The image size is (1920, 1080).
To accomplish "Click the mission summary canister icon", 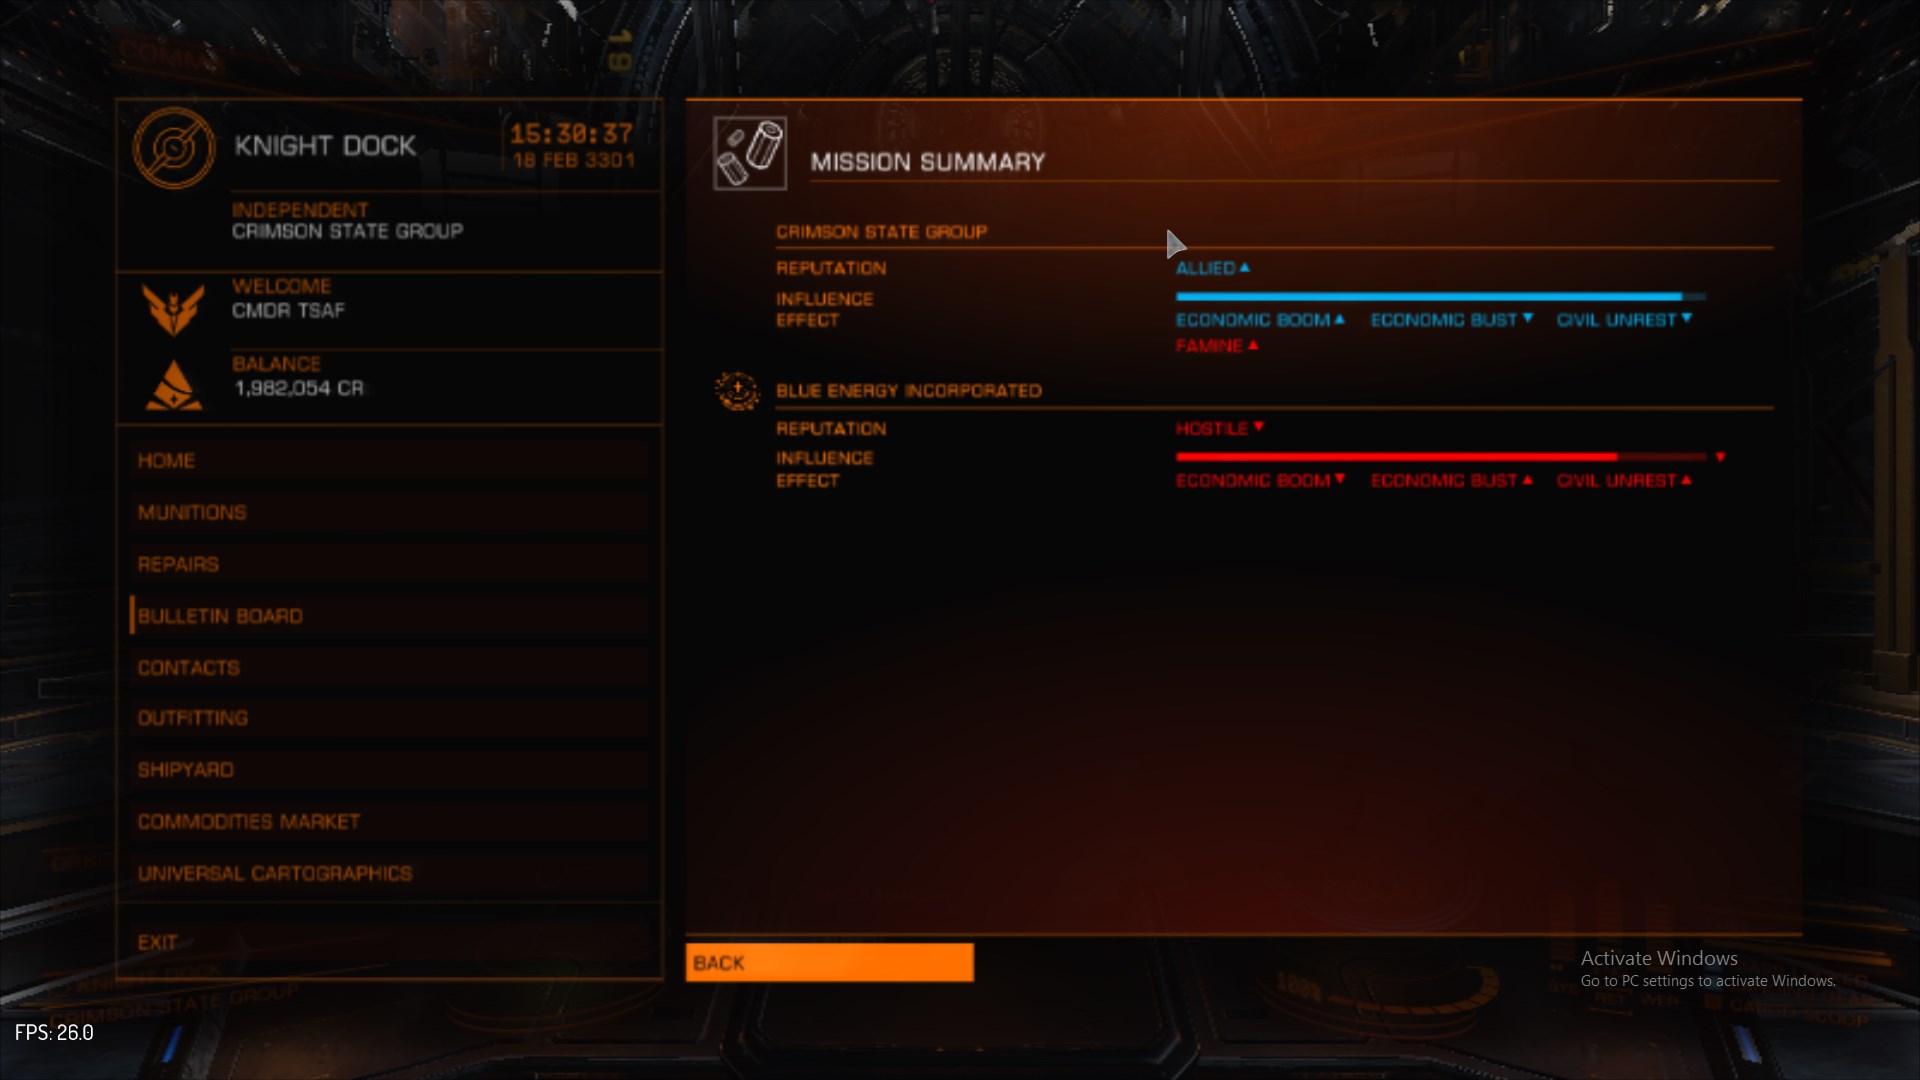I will 750,153.
